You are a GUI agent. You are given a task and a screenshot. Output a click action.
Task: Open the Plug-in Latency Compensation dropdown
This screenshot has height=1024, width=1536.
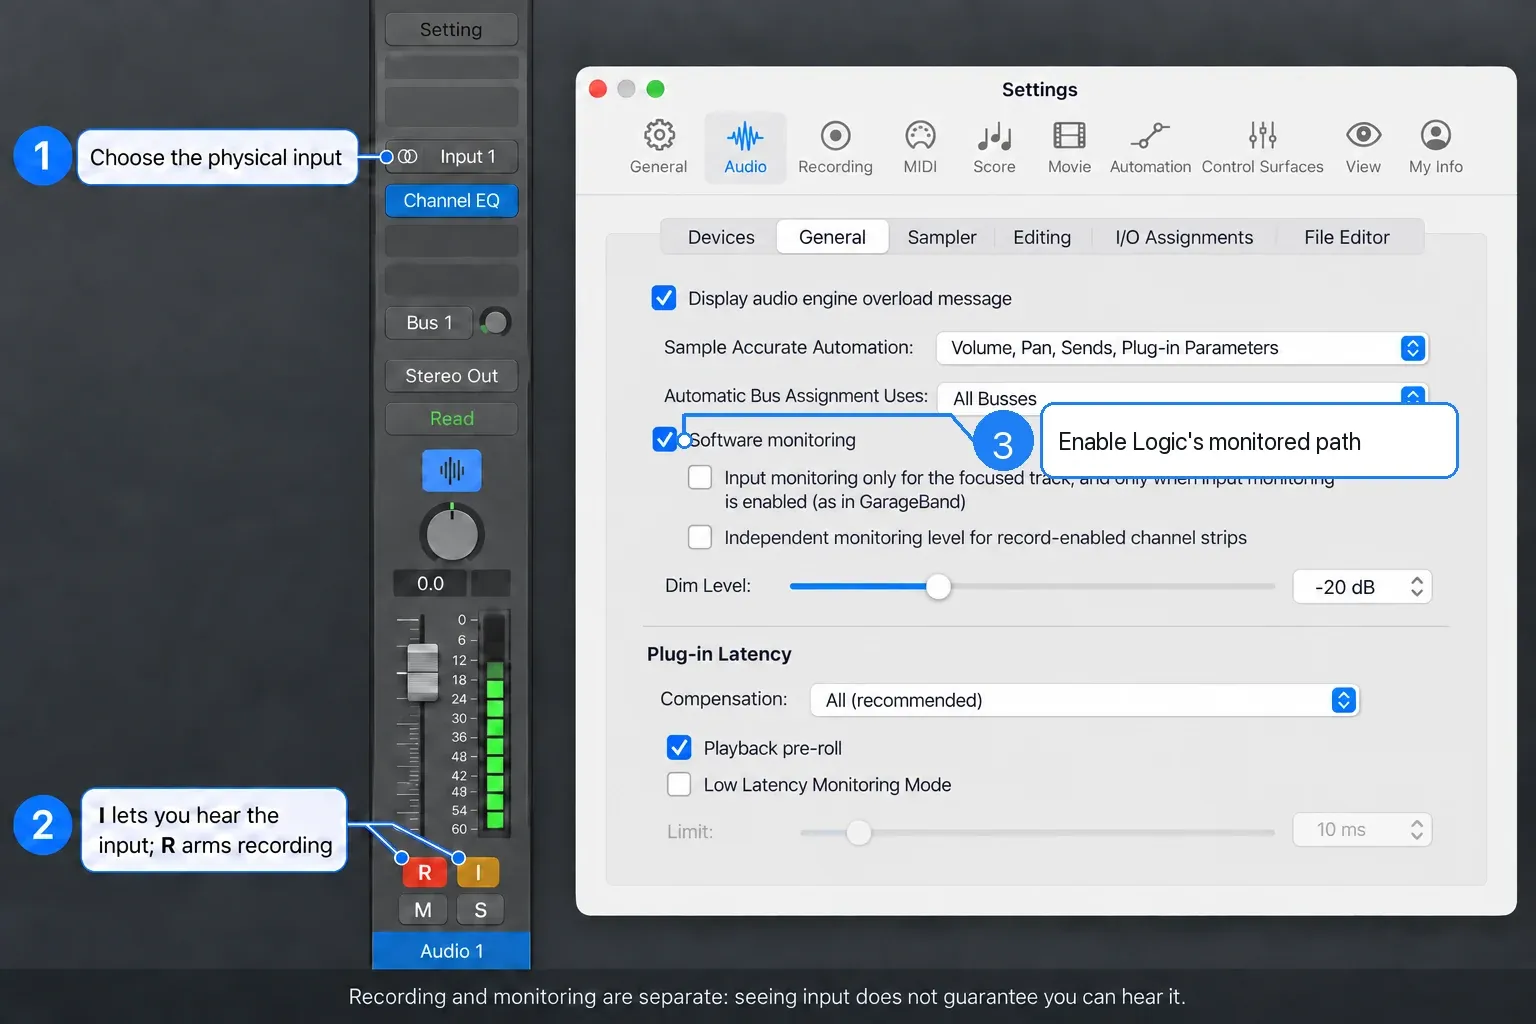pyautogui.click(x=1085, y=700)
